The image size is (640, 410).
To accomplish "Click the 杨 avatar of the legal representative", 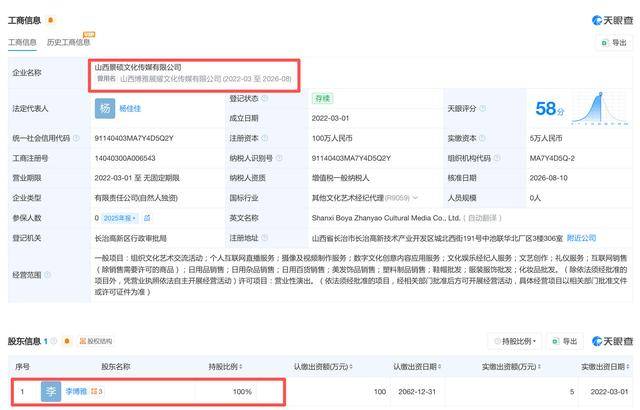I will 105,109.
